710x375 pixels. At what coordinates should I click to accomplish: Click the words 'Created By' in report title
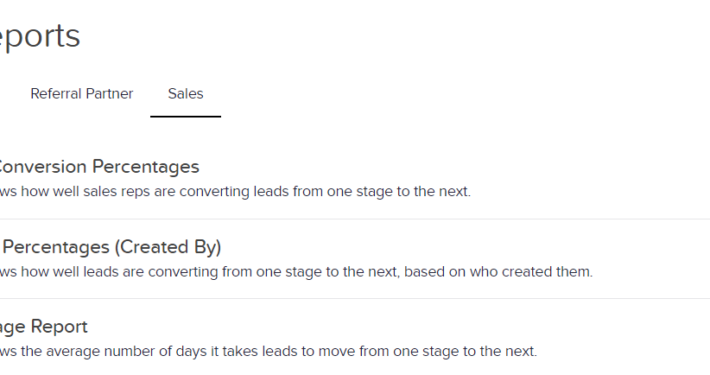[x=168, y=247]
